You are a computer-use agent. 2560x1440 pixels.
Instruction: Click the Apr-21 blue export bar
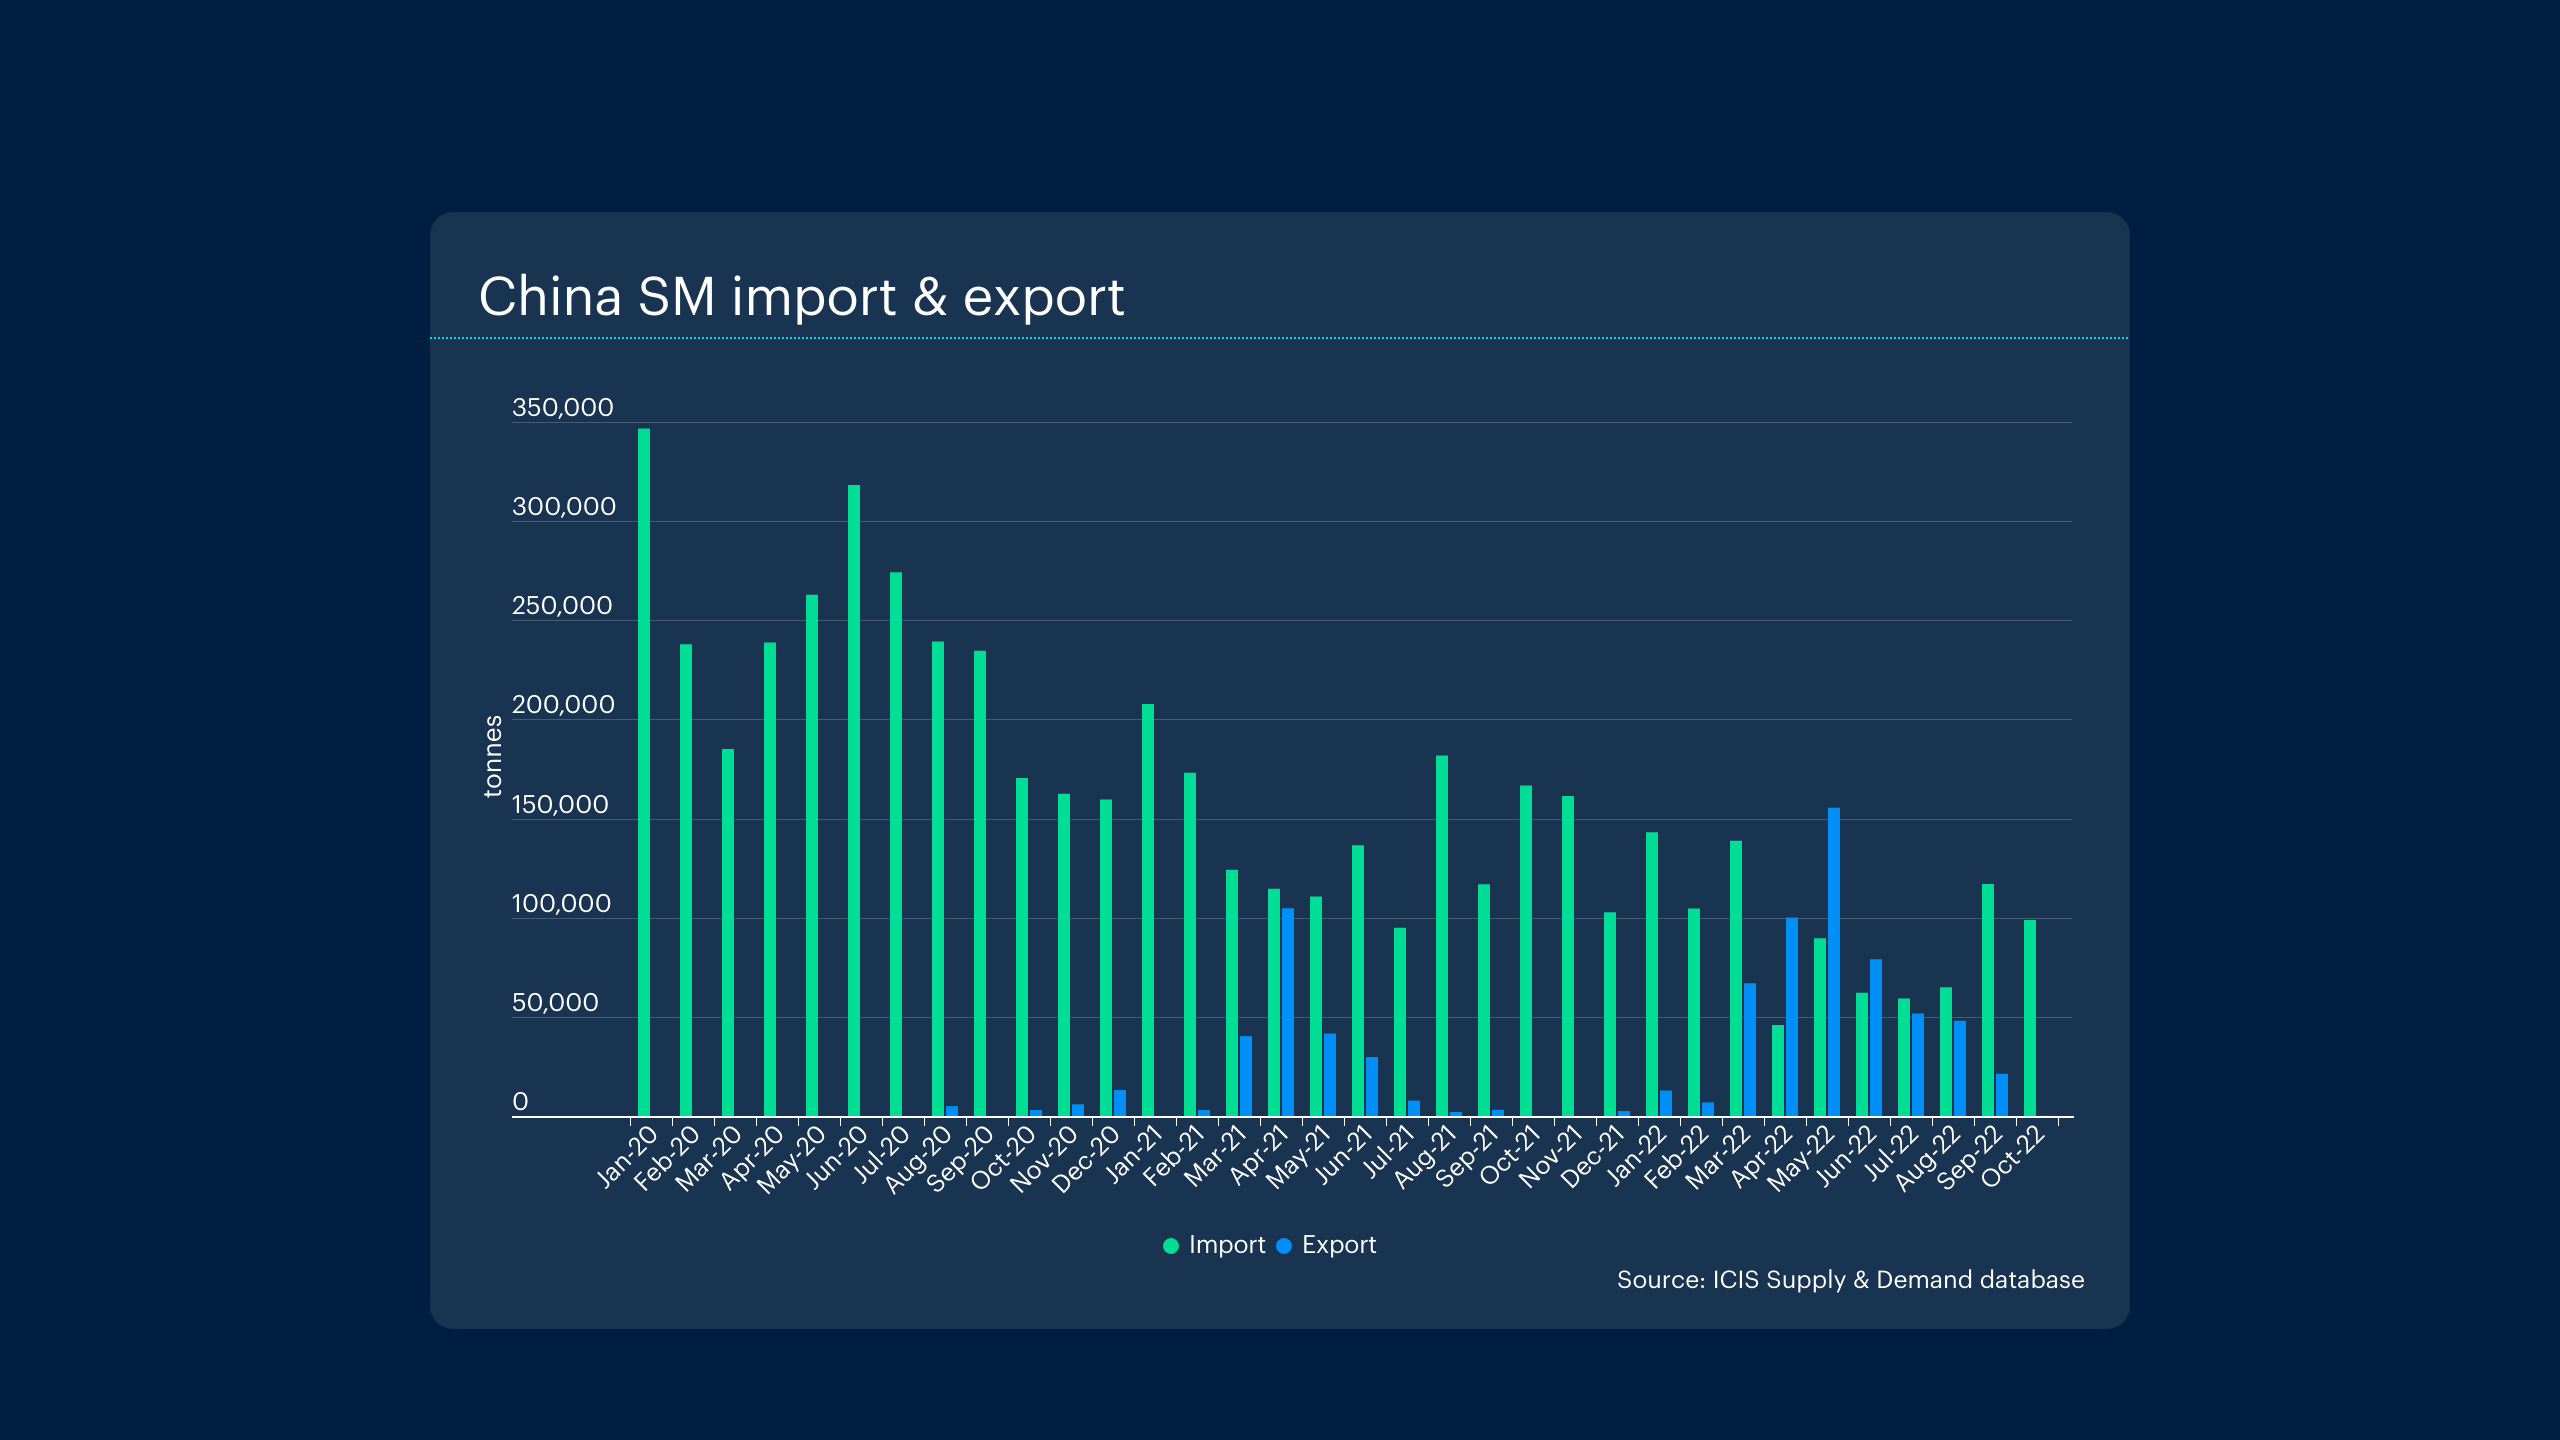pos(1288,1011)
